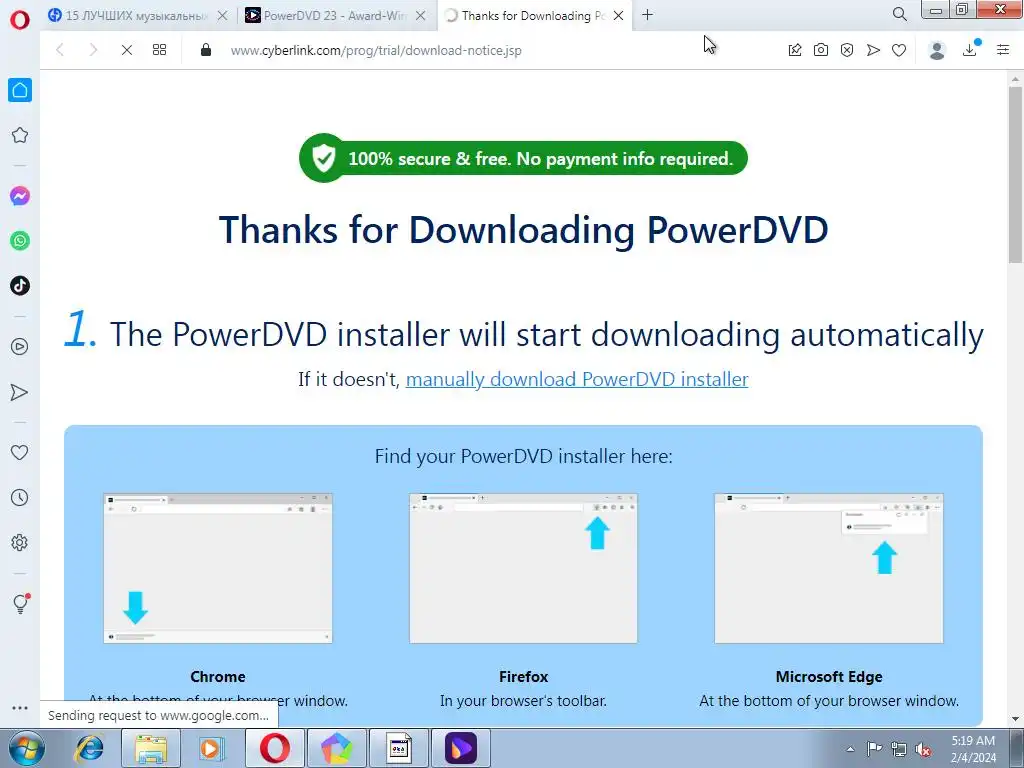Open the PowerDVD purple play icon on taskbar
The height and width of the screenshot is (768, 1024).
point(461,748)
